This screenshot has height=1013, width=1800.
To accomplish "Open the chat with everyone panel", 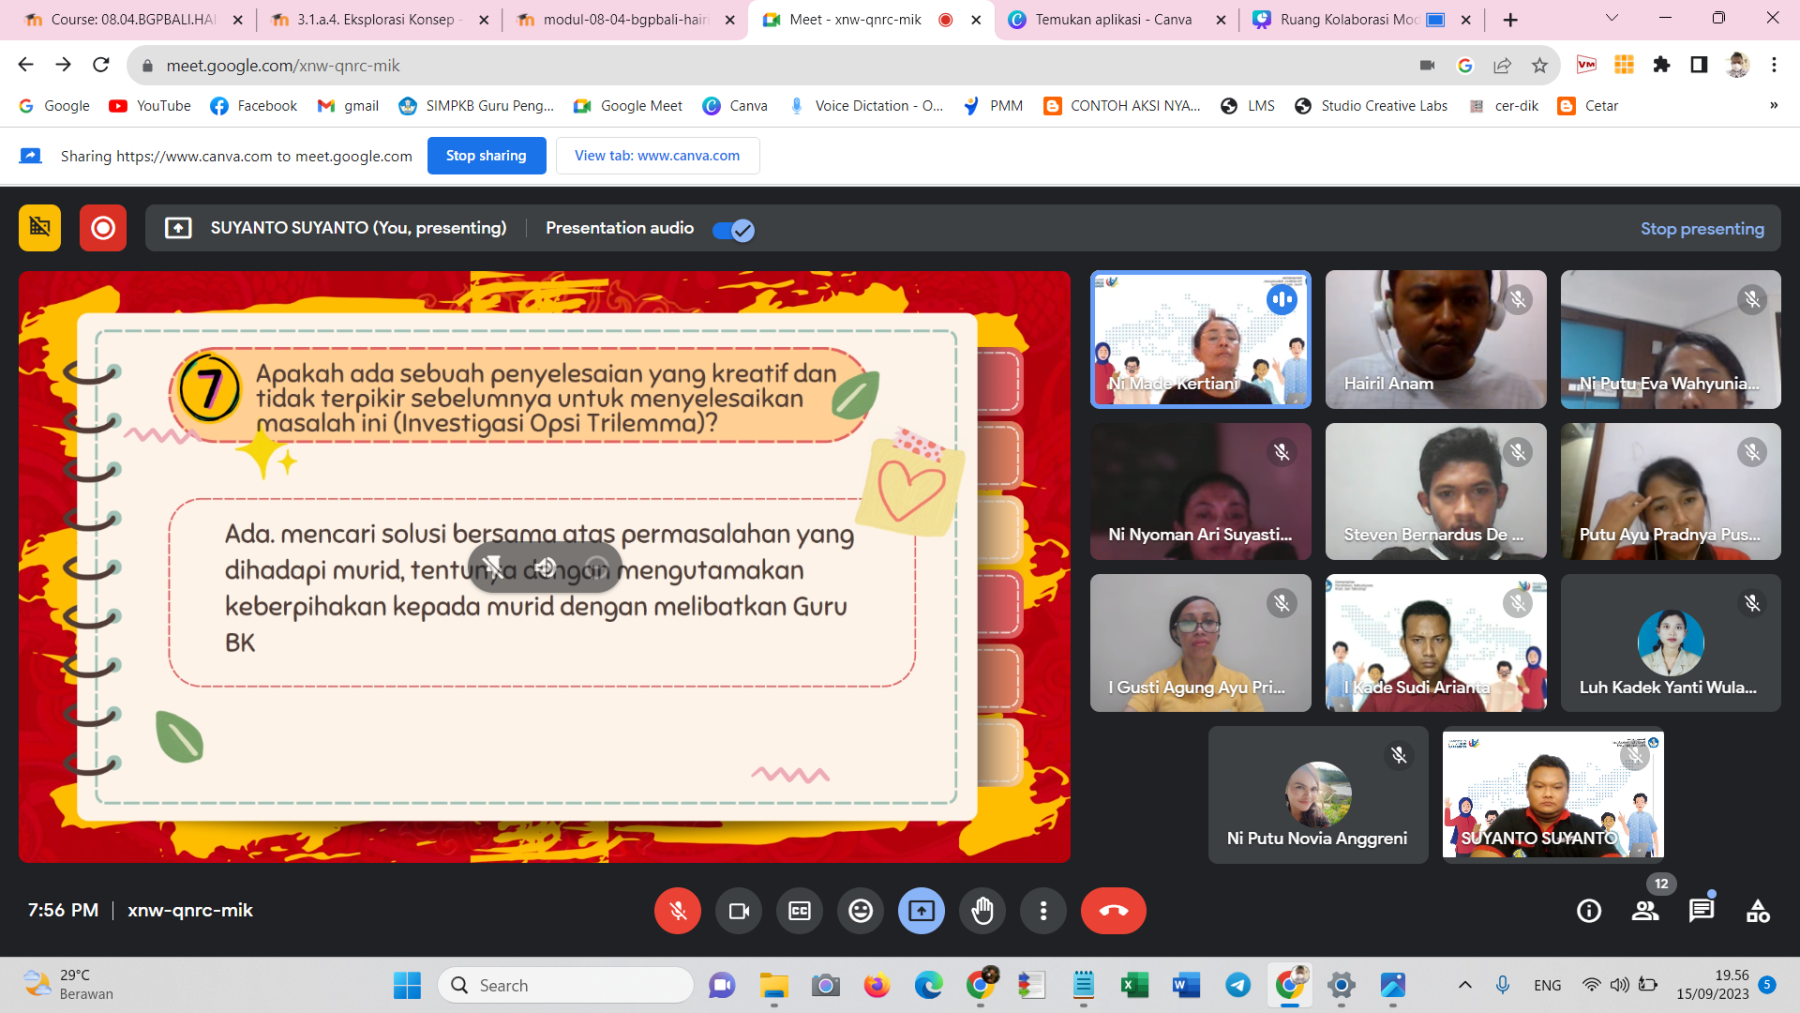I will (1700, 911).
